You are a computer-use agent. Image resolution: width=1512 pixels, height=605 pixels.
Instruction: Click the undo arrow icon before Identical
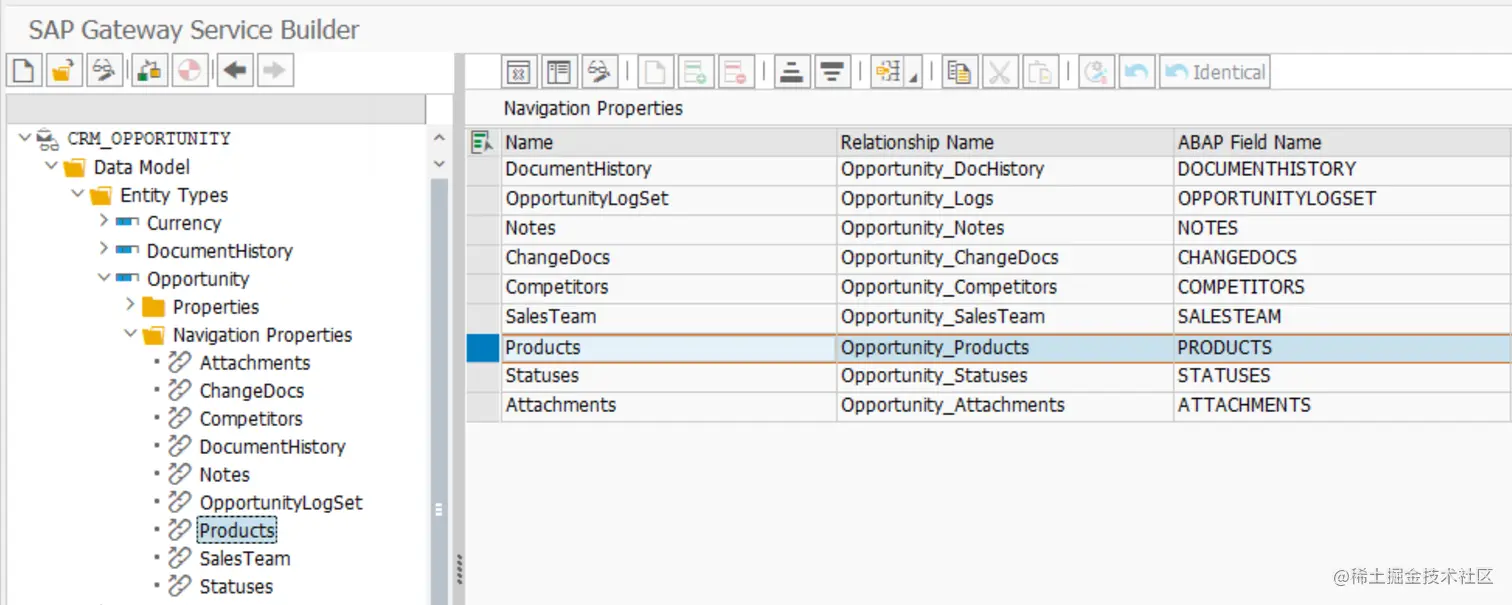(1136, 72)
